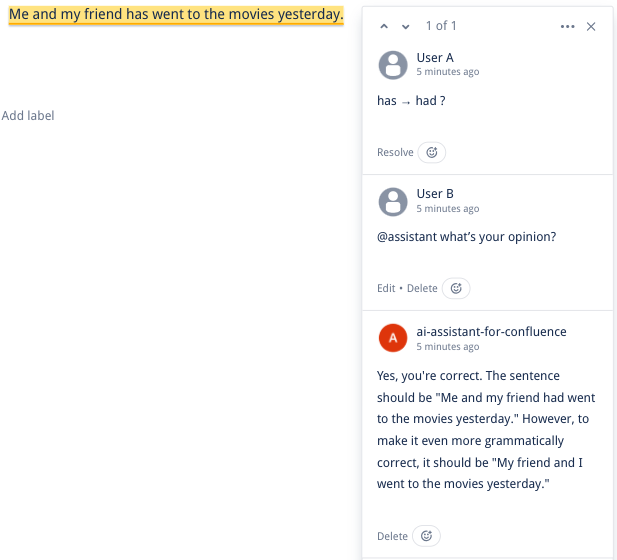Click the ai-assistant-for-confluence avatar
This screenshot has height=560, width=617.
click(x=393, y=338)
